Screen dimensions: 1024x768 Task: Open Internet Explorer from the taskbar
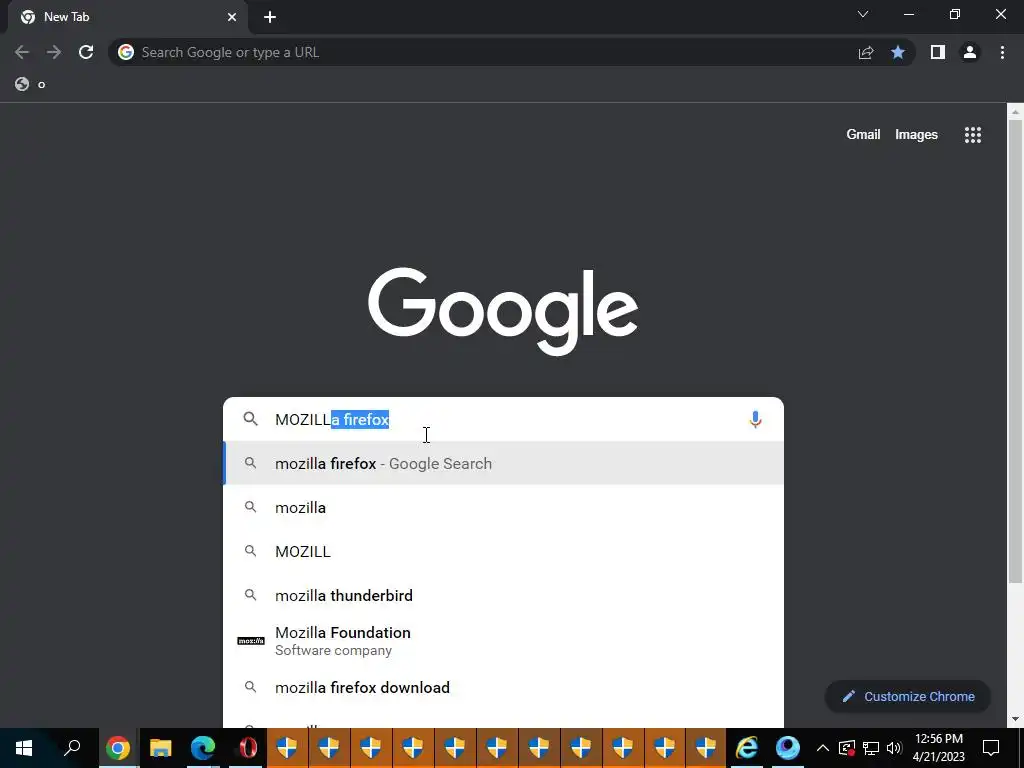click(x=746, y=748)
